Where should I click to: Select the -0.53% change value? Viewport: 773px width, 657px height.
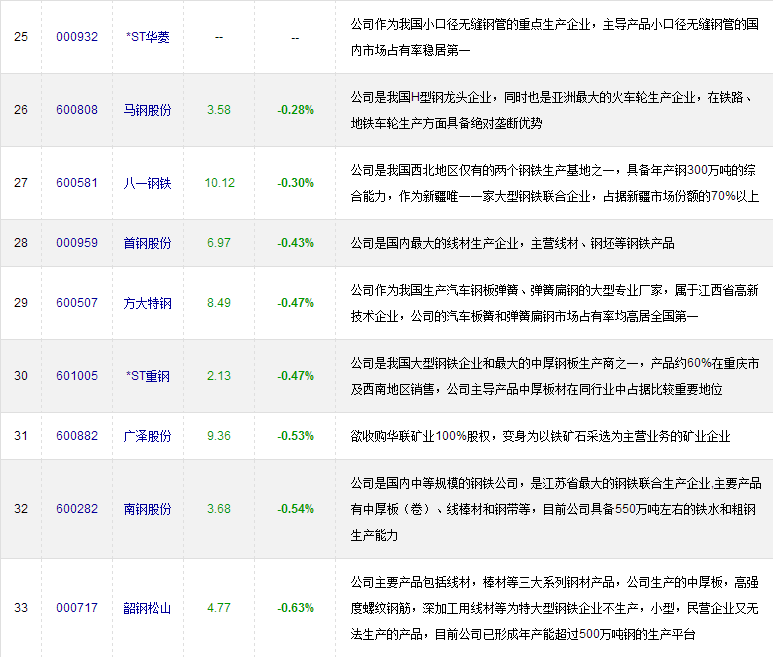tap(295, 436)
